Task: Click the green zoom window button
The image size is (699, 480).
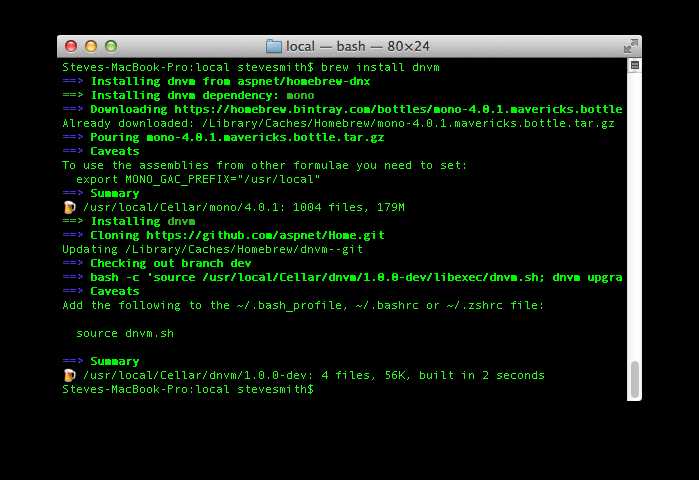Action: click(x=111, y=46)
